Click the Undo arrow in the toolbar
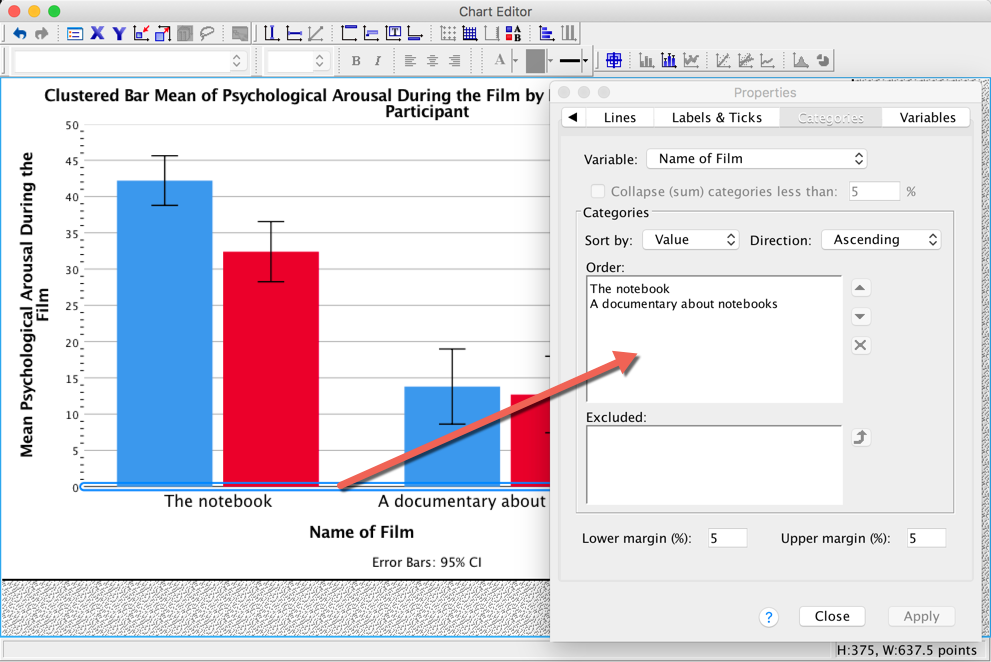The image size is (991, 662). [20, 34]
